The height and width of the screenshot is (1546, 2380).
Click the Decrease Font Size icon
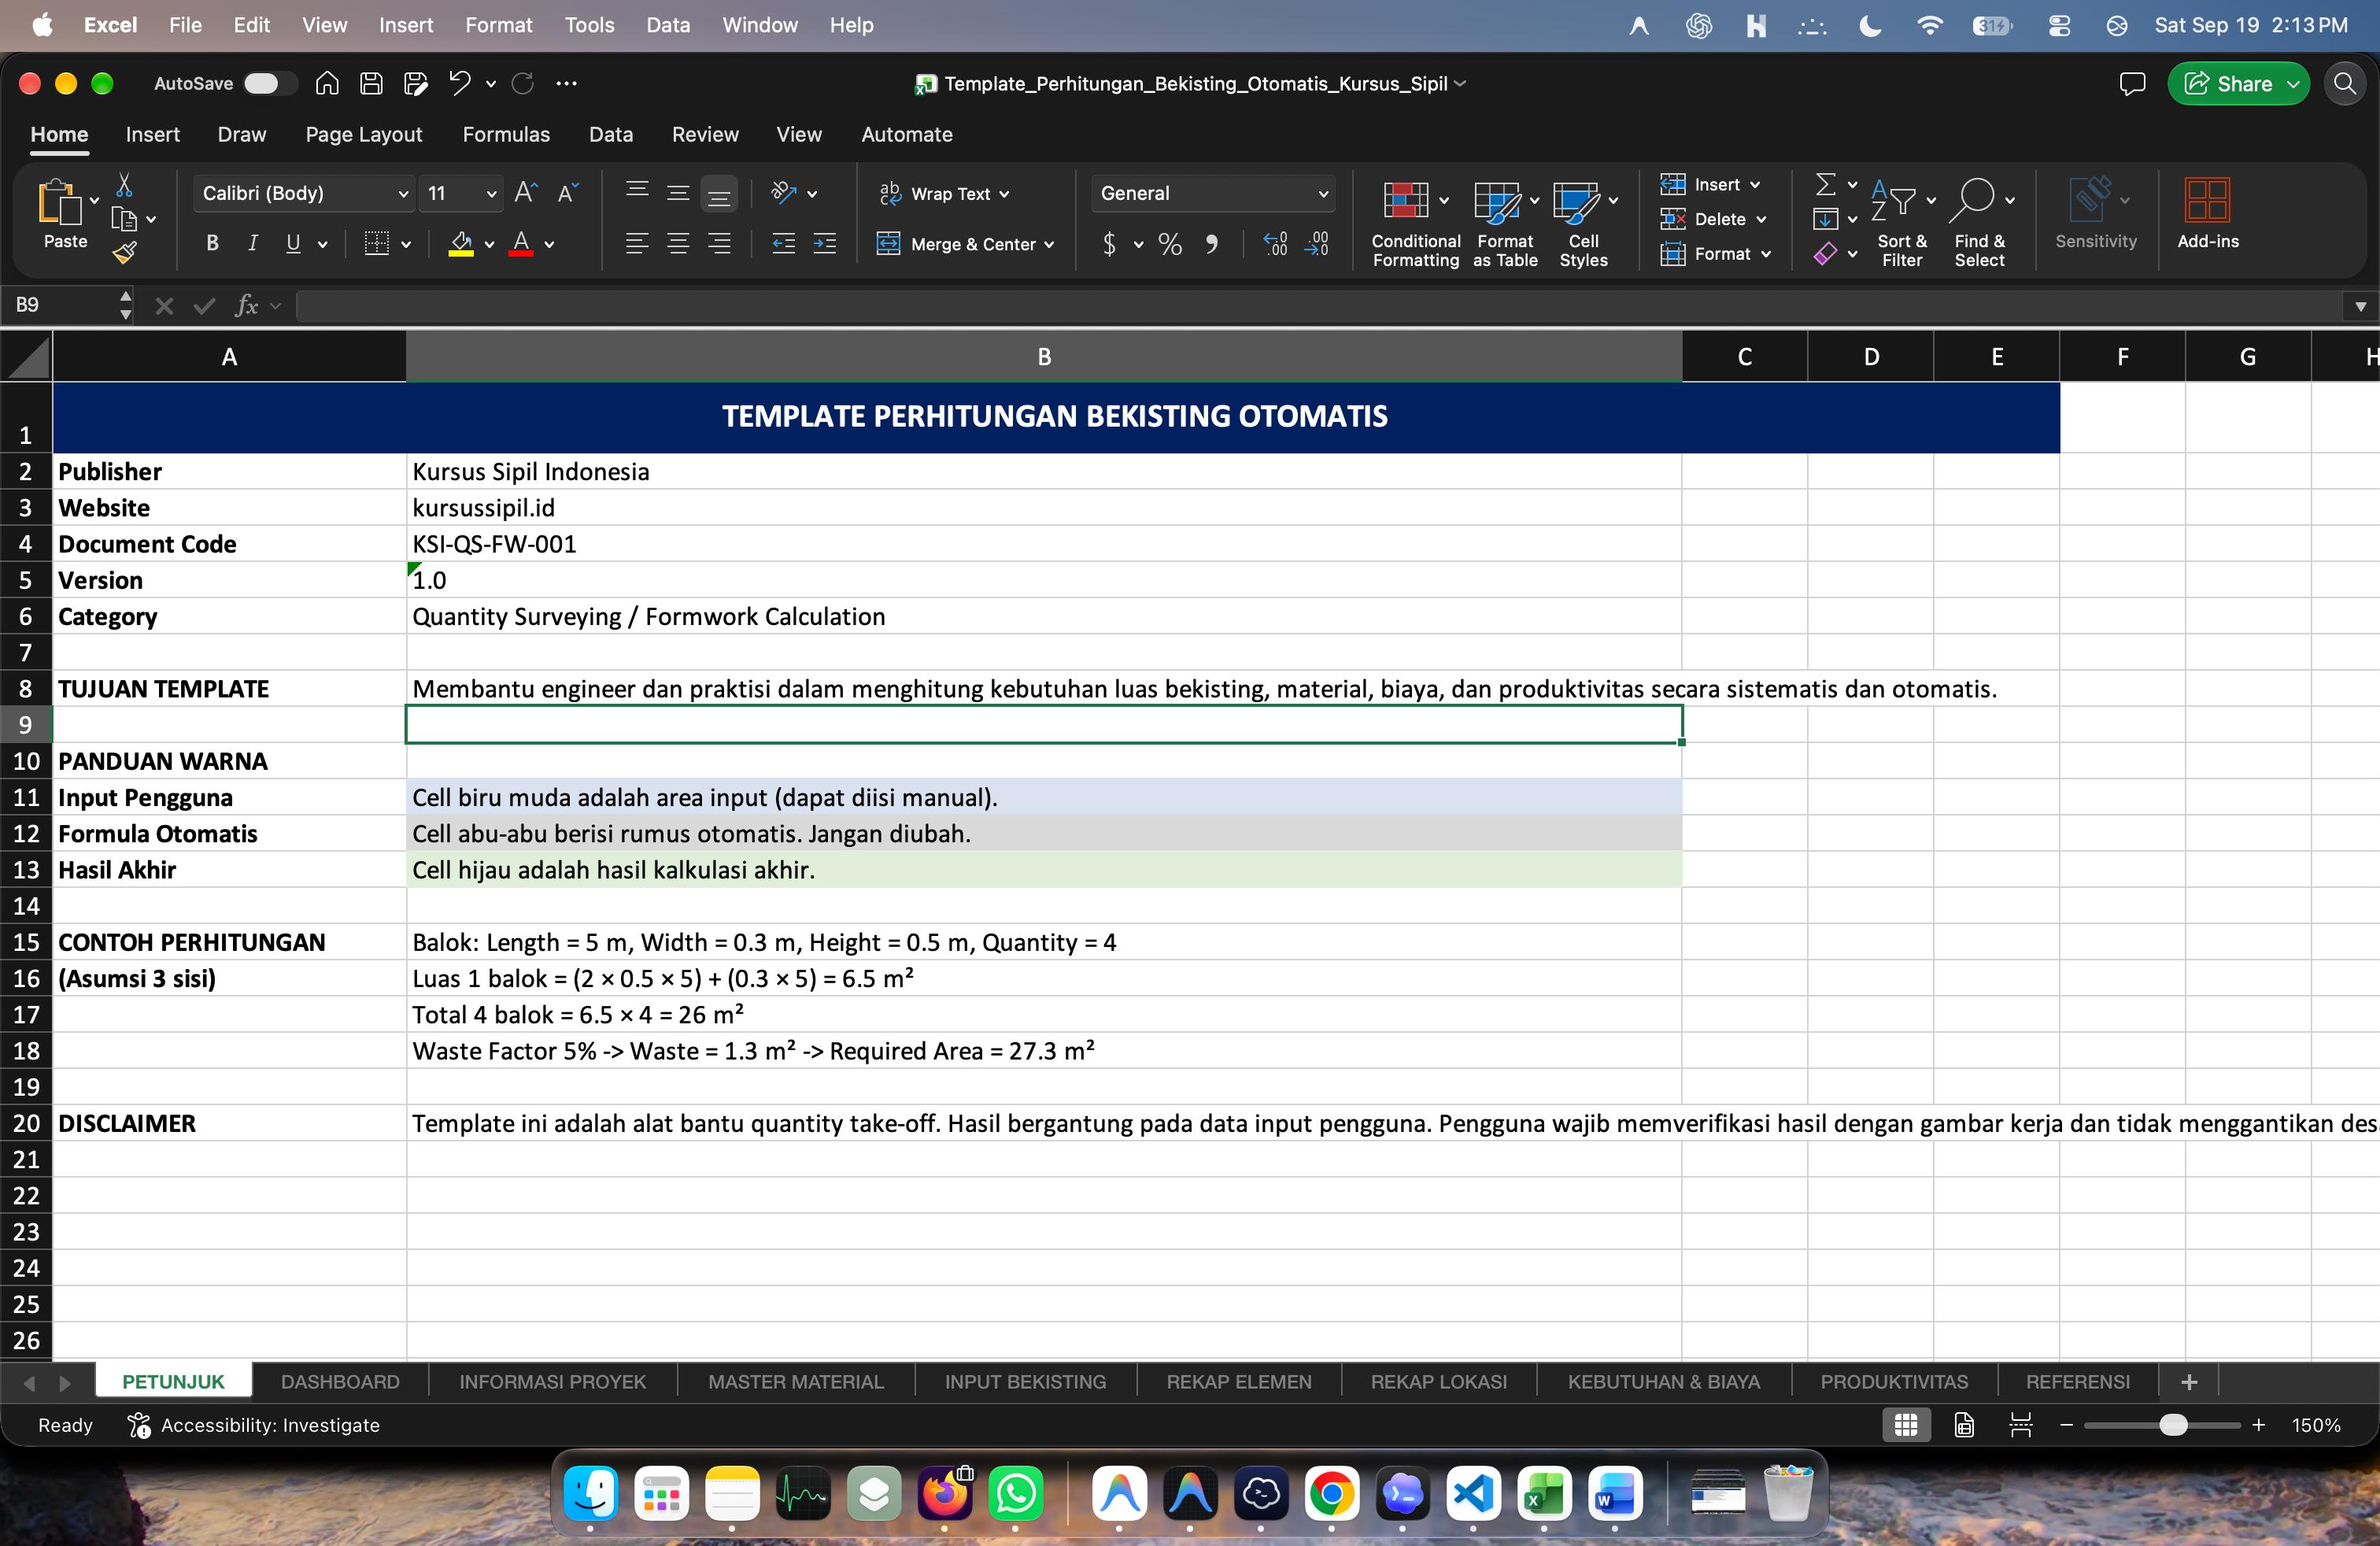click(x=568, y=193)
